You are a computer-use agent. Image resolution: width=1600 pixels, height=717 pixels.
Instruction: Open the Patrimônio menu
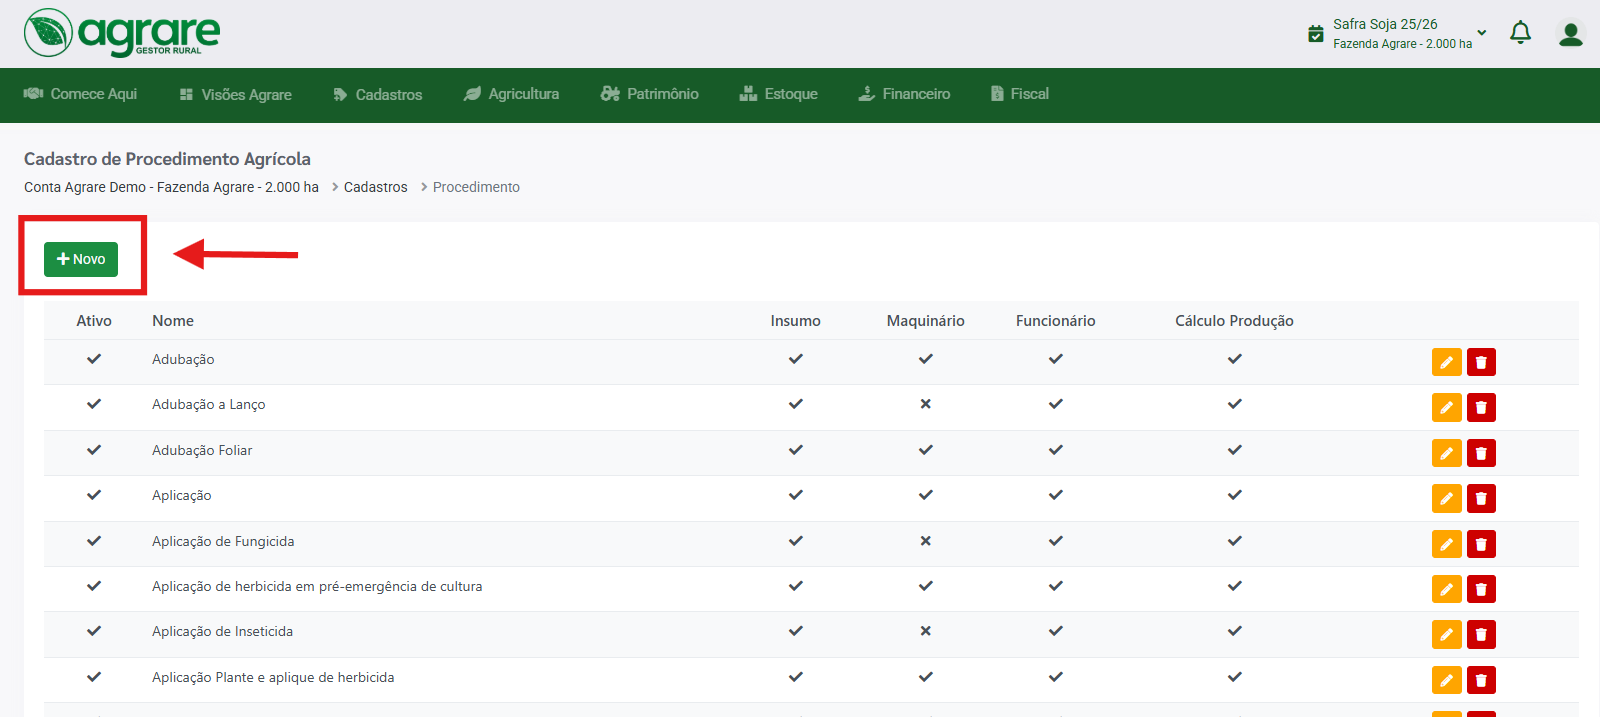[650, 94]
